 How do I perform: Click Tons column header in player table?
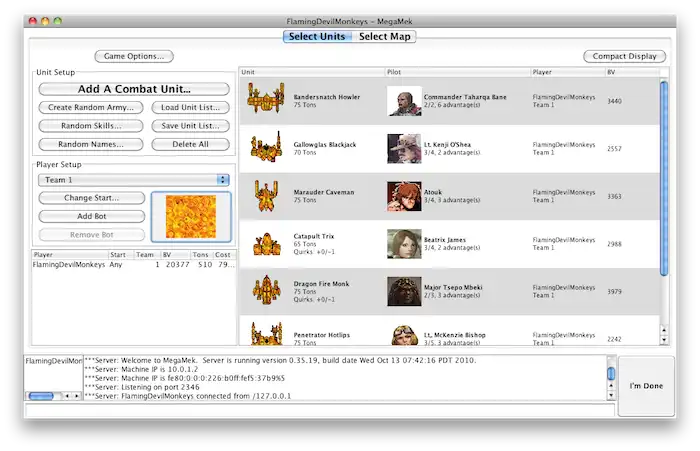click(x=201, y=255)
